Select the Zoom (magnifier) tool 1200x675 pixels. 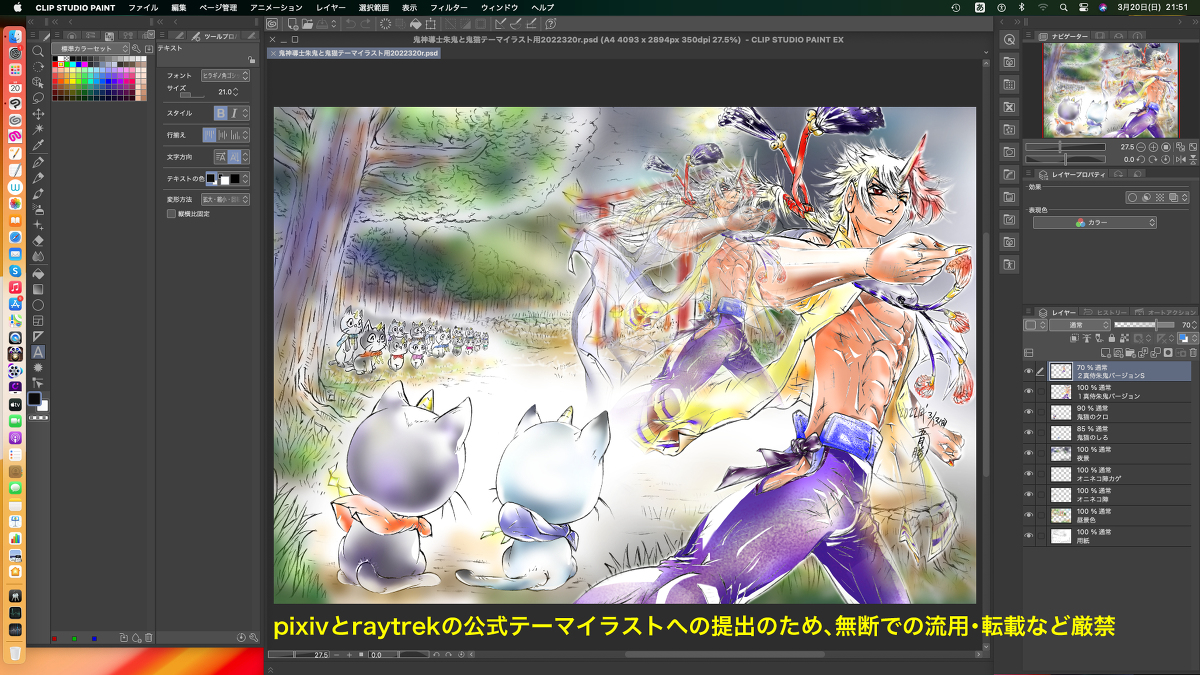[38, 51]
